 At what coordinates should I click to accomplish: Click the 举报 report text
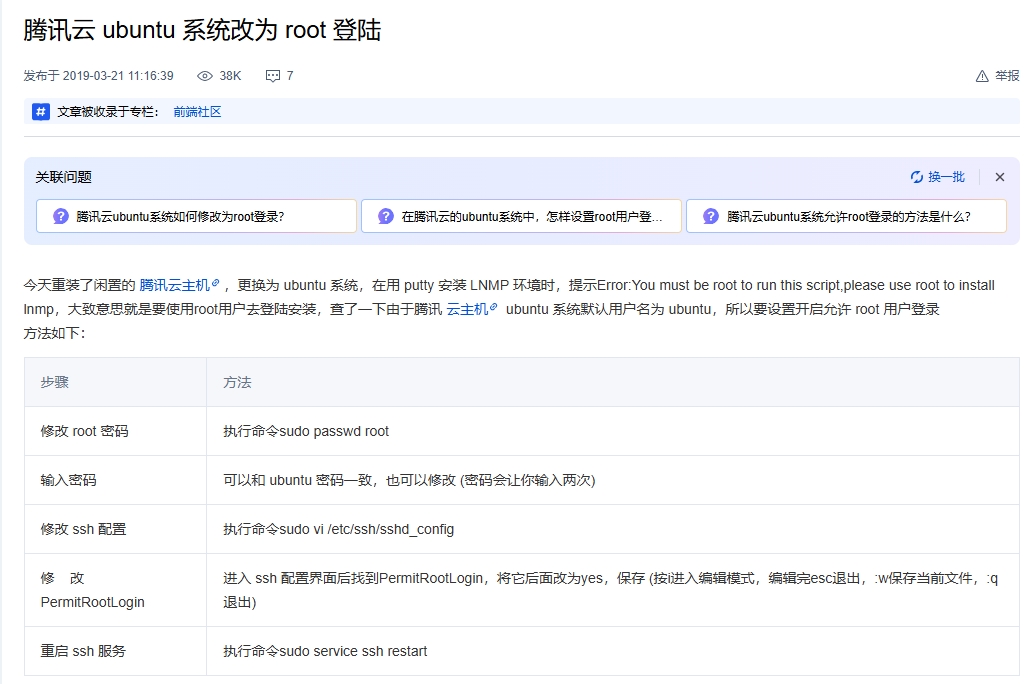point(1007,76)
